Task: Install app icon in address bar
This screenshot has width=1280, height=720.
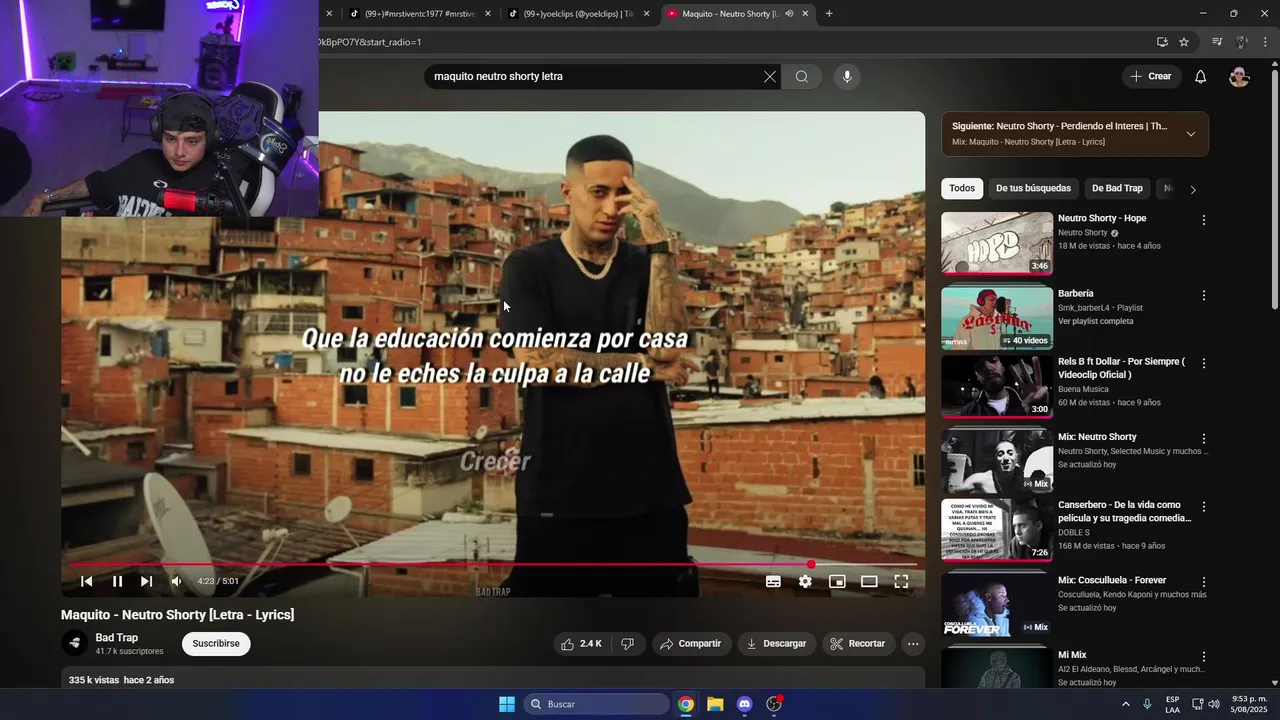Action: point(1162,42)
